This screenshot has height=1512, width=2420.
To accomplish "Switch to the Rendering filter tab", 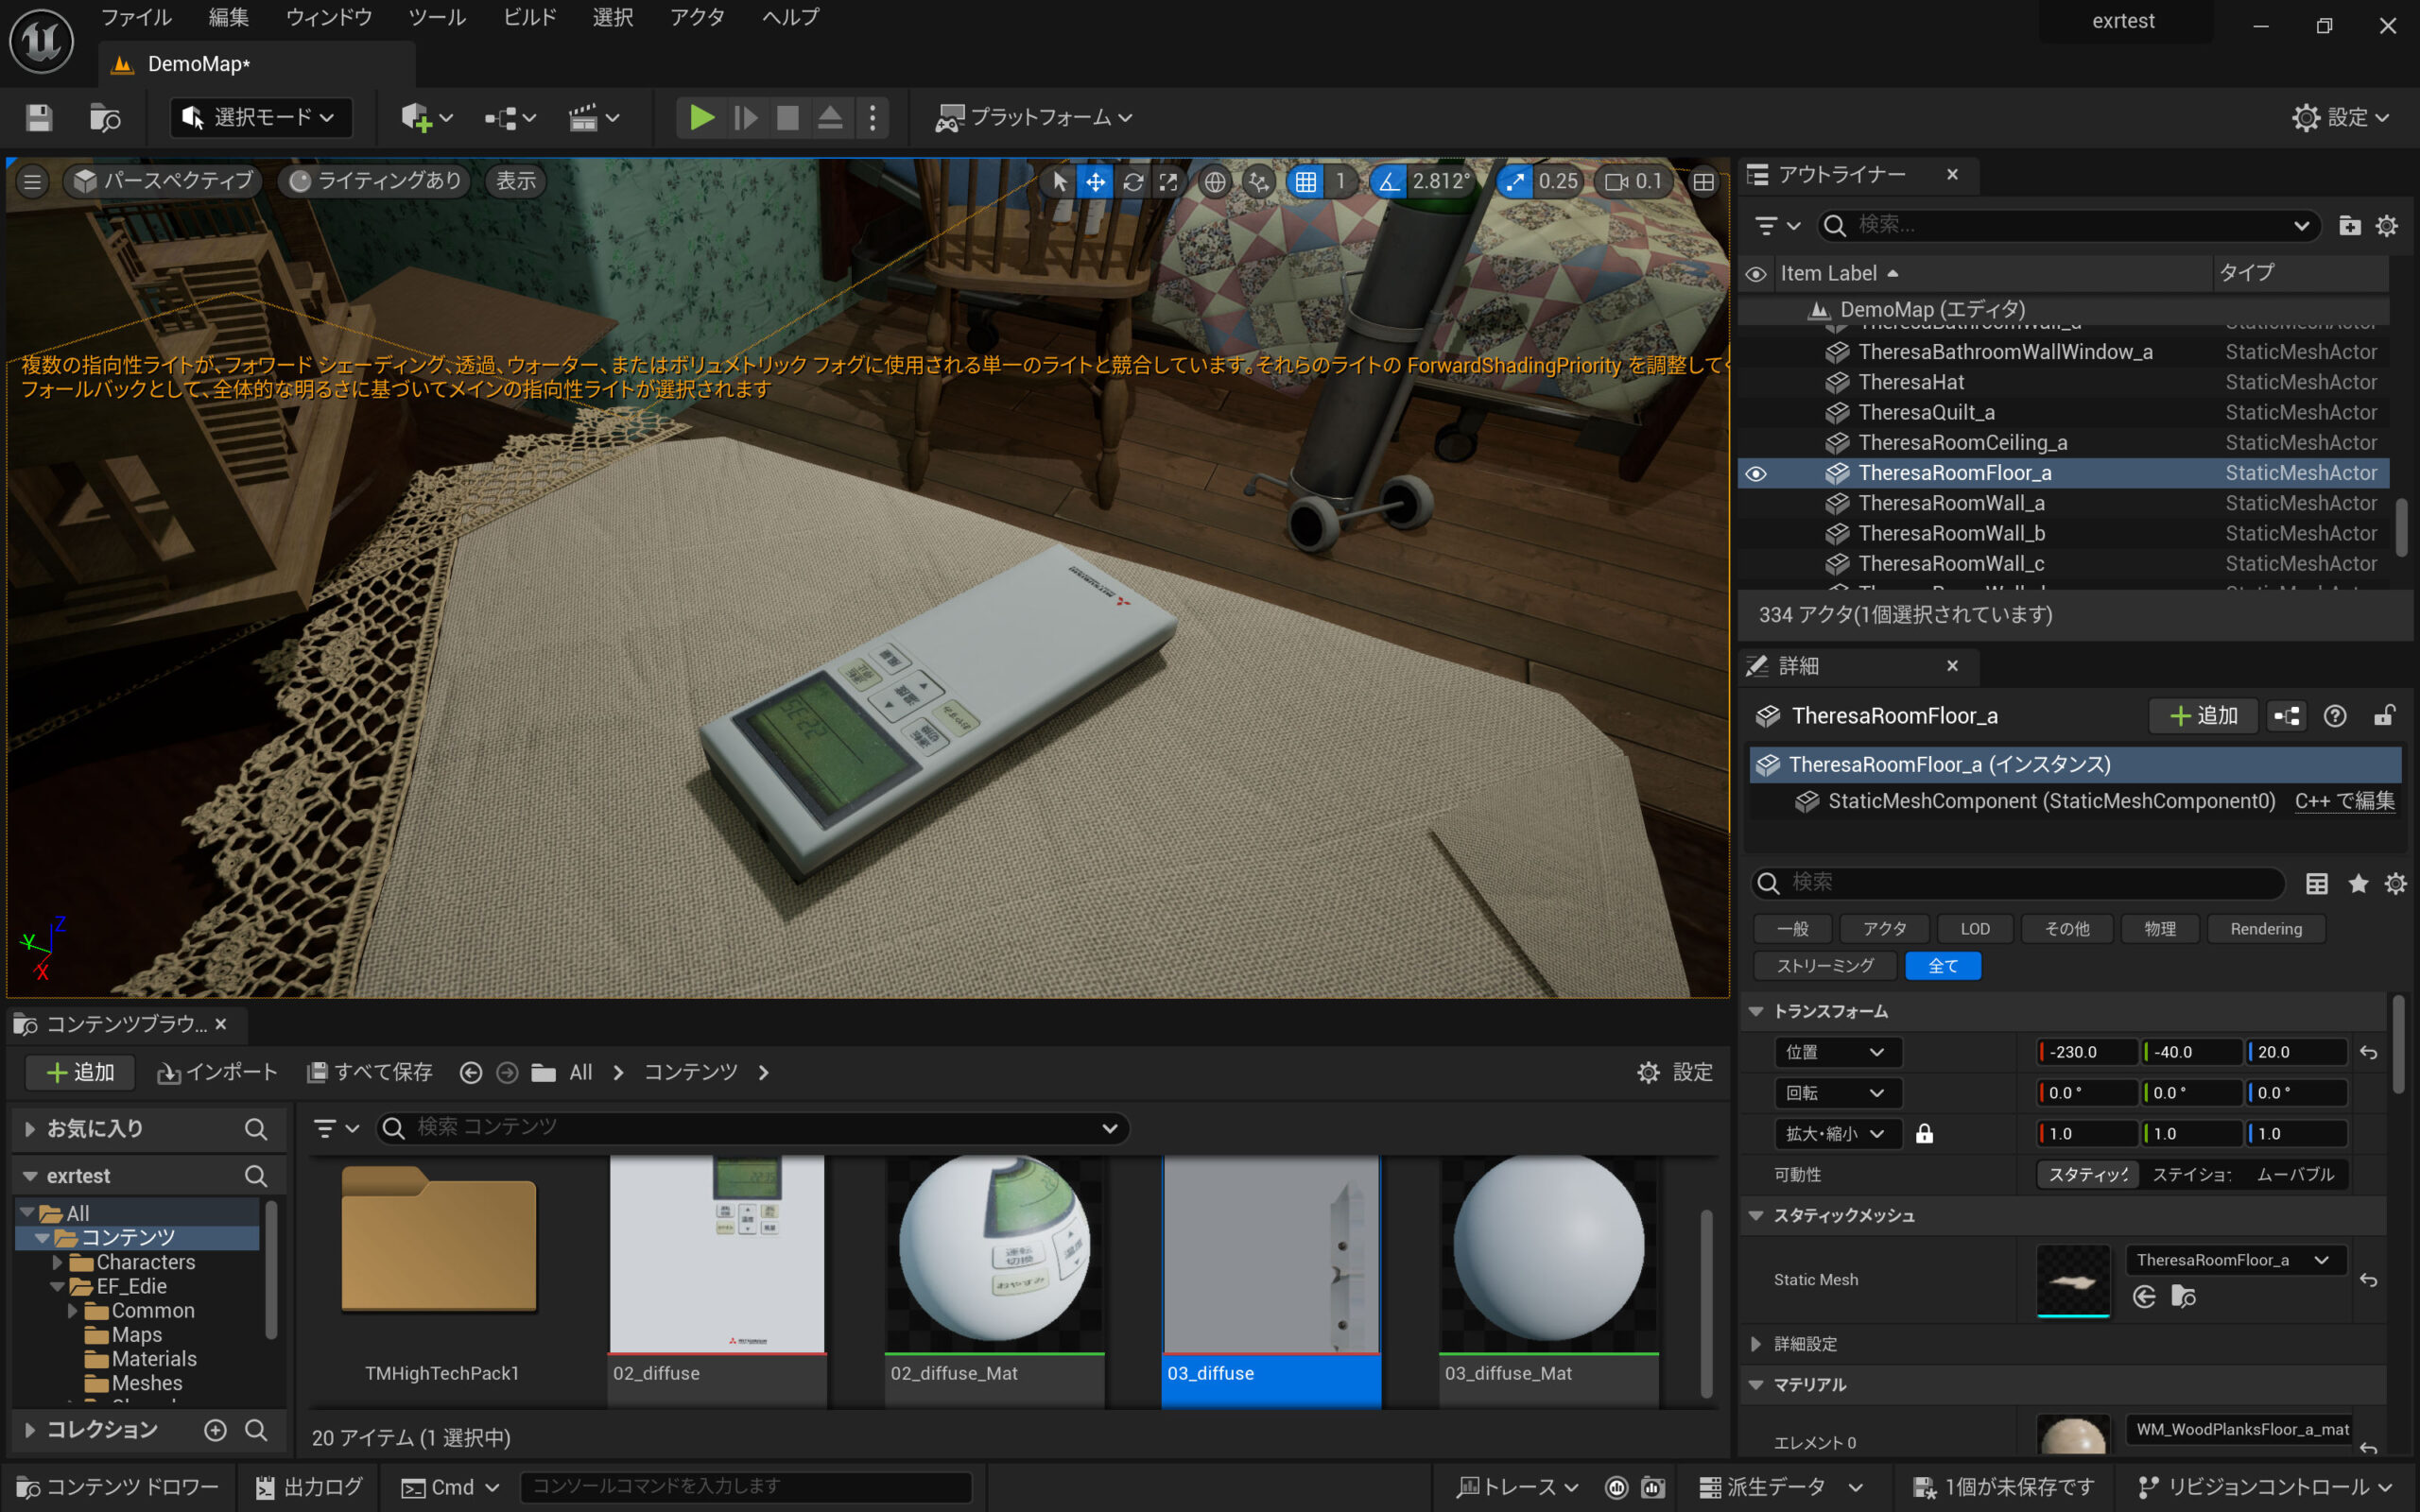I will [2265, 929].
